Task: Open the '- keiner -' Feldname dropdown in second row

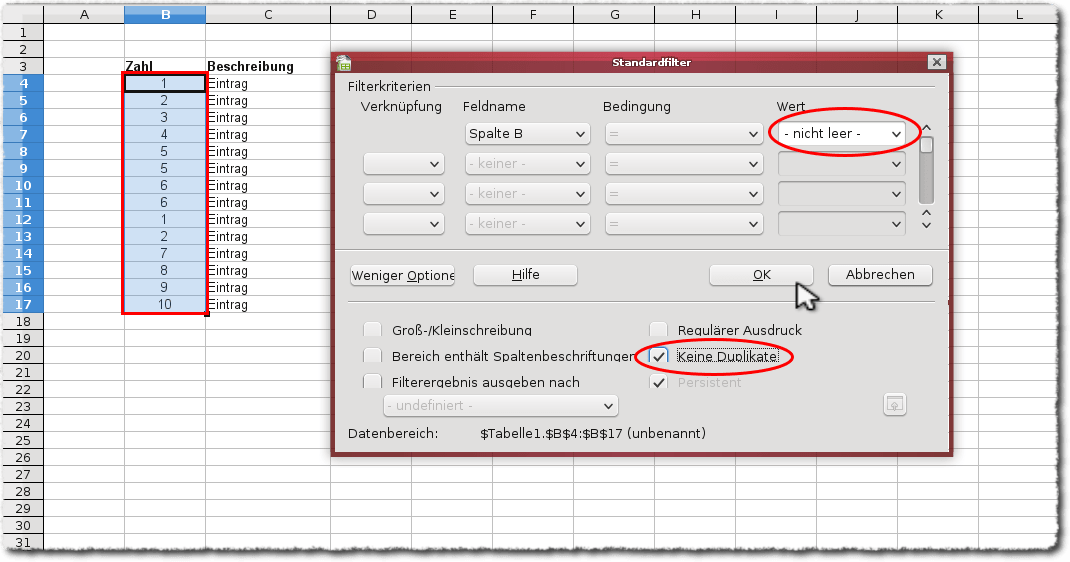Action: tap(527, 164)
